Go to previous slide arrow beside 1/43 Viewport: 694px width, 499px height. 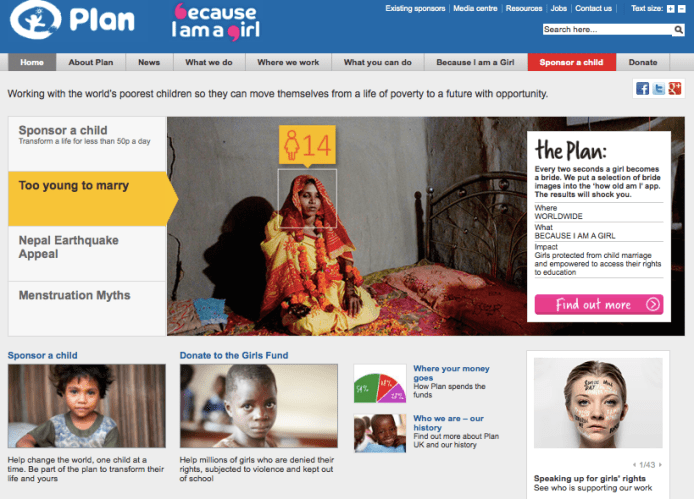tap(634, 465)
